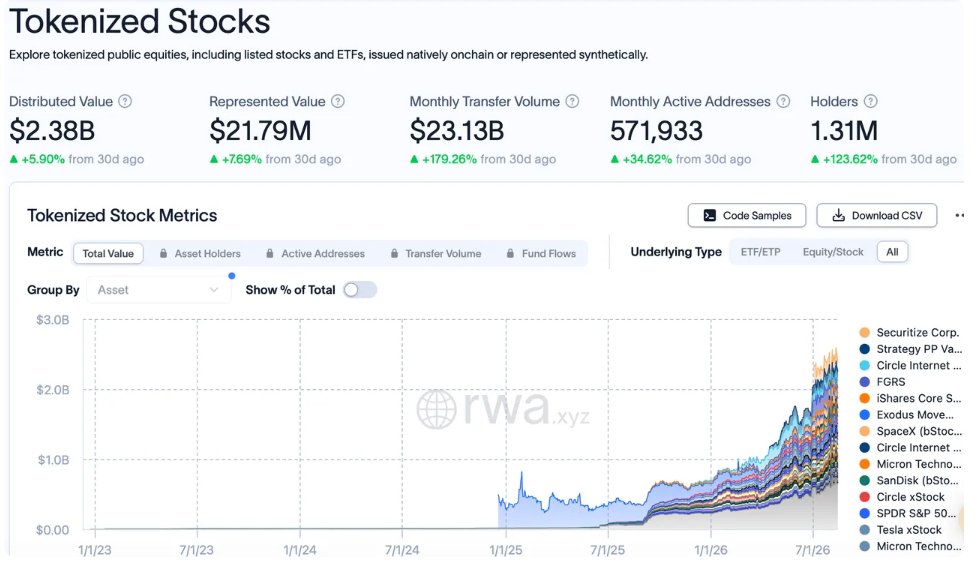
Task: Click the Tokenized Stocks page title
Action: coord(140,21)
